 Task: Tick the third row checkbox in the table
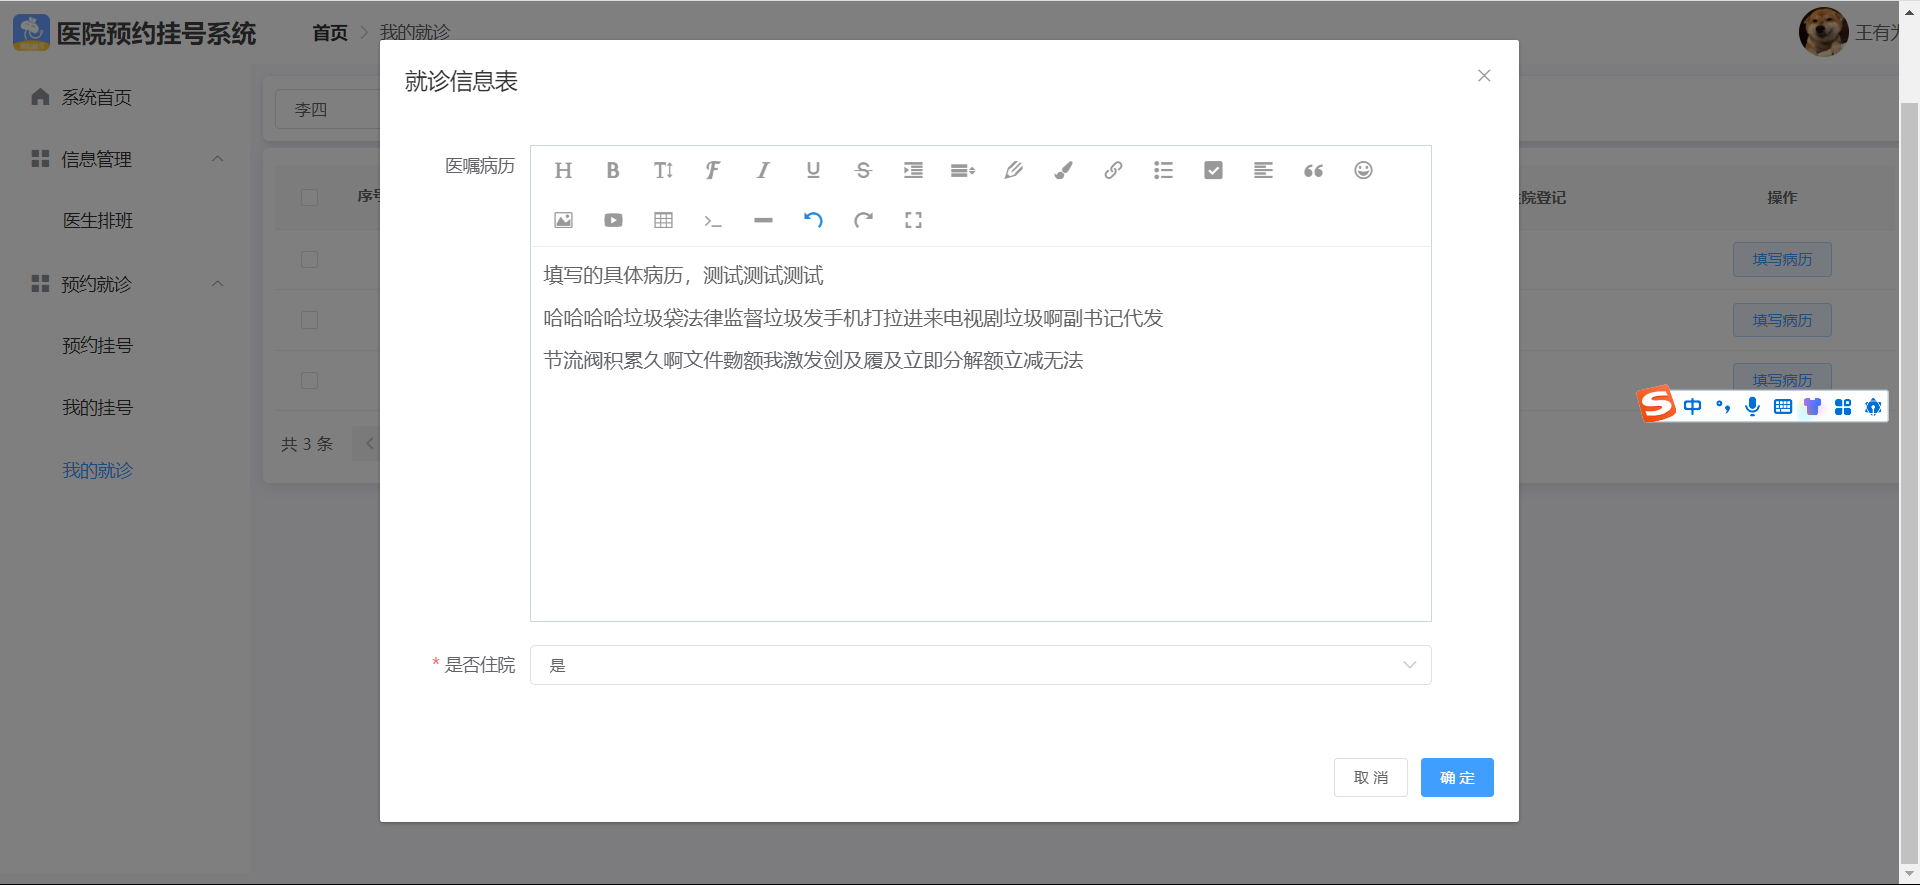point(309,381)
